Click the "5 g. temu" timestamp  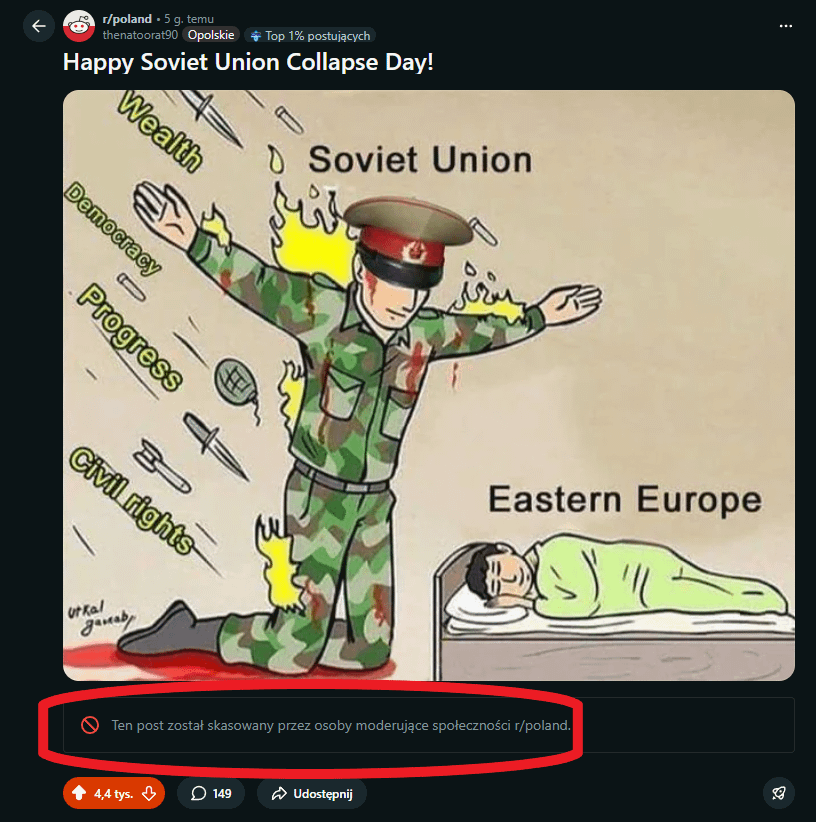pos(189,18)
